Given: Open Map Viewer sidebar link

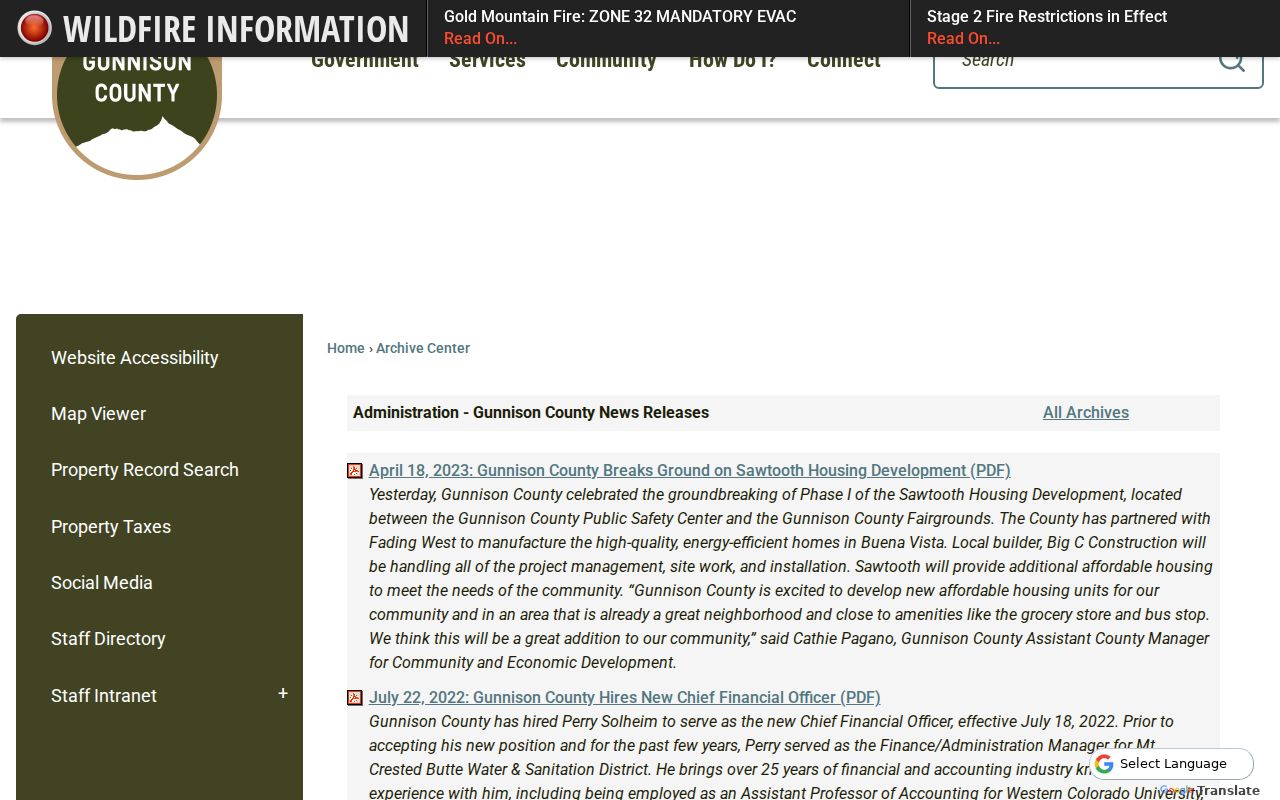Looking at the screenshot, I should point(98,414).
